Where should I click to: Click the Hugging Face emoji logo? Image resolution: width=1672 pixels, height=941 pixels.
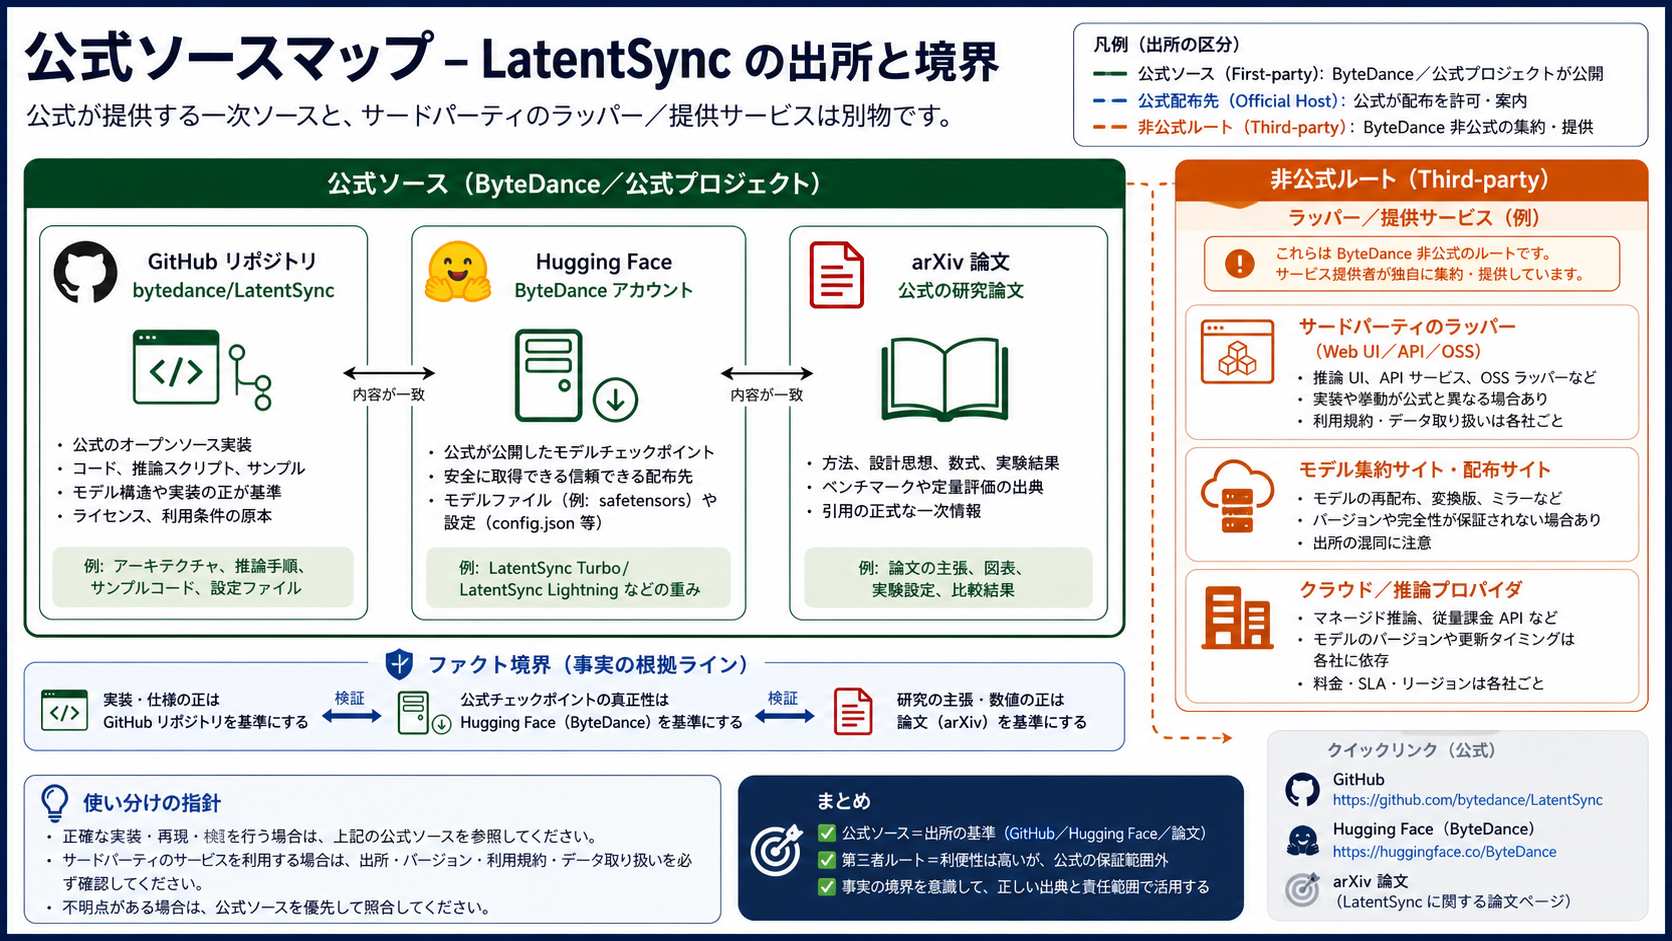click(x=457, y=272)
